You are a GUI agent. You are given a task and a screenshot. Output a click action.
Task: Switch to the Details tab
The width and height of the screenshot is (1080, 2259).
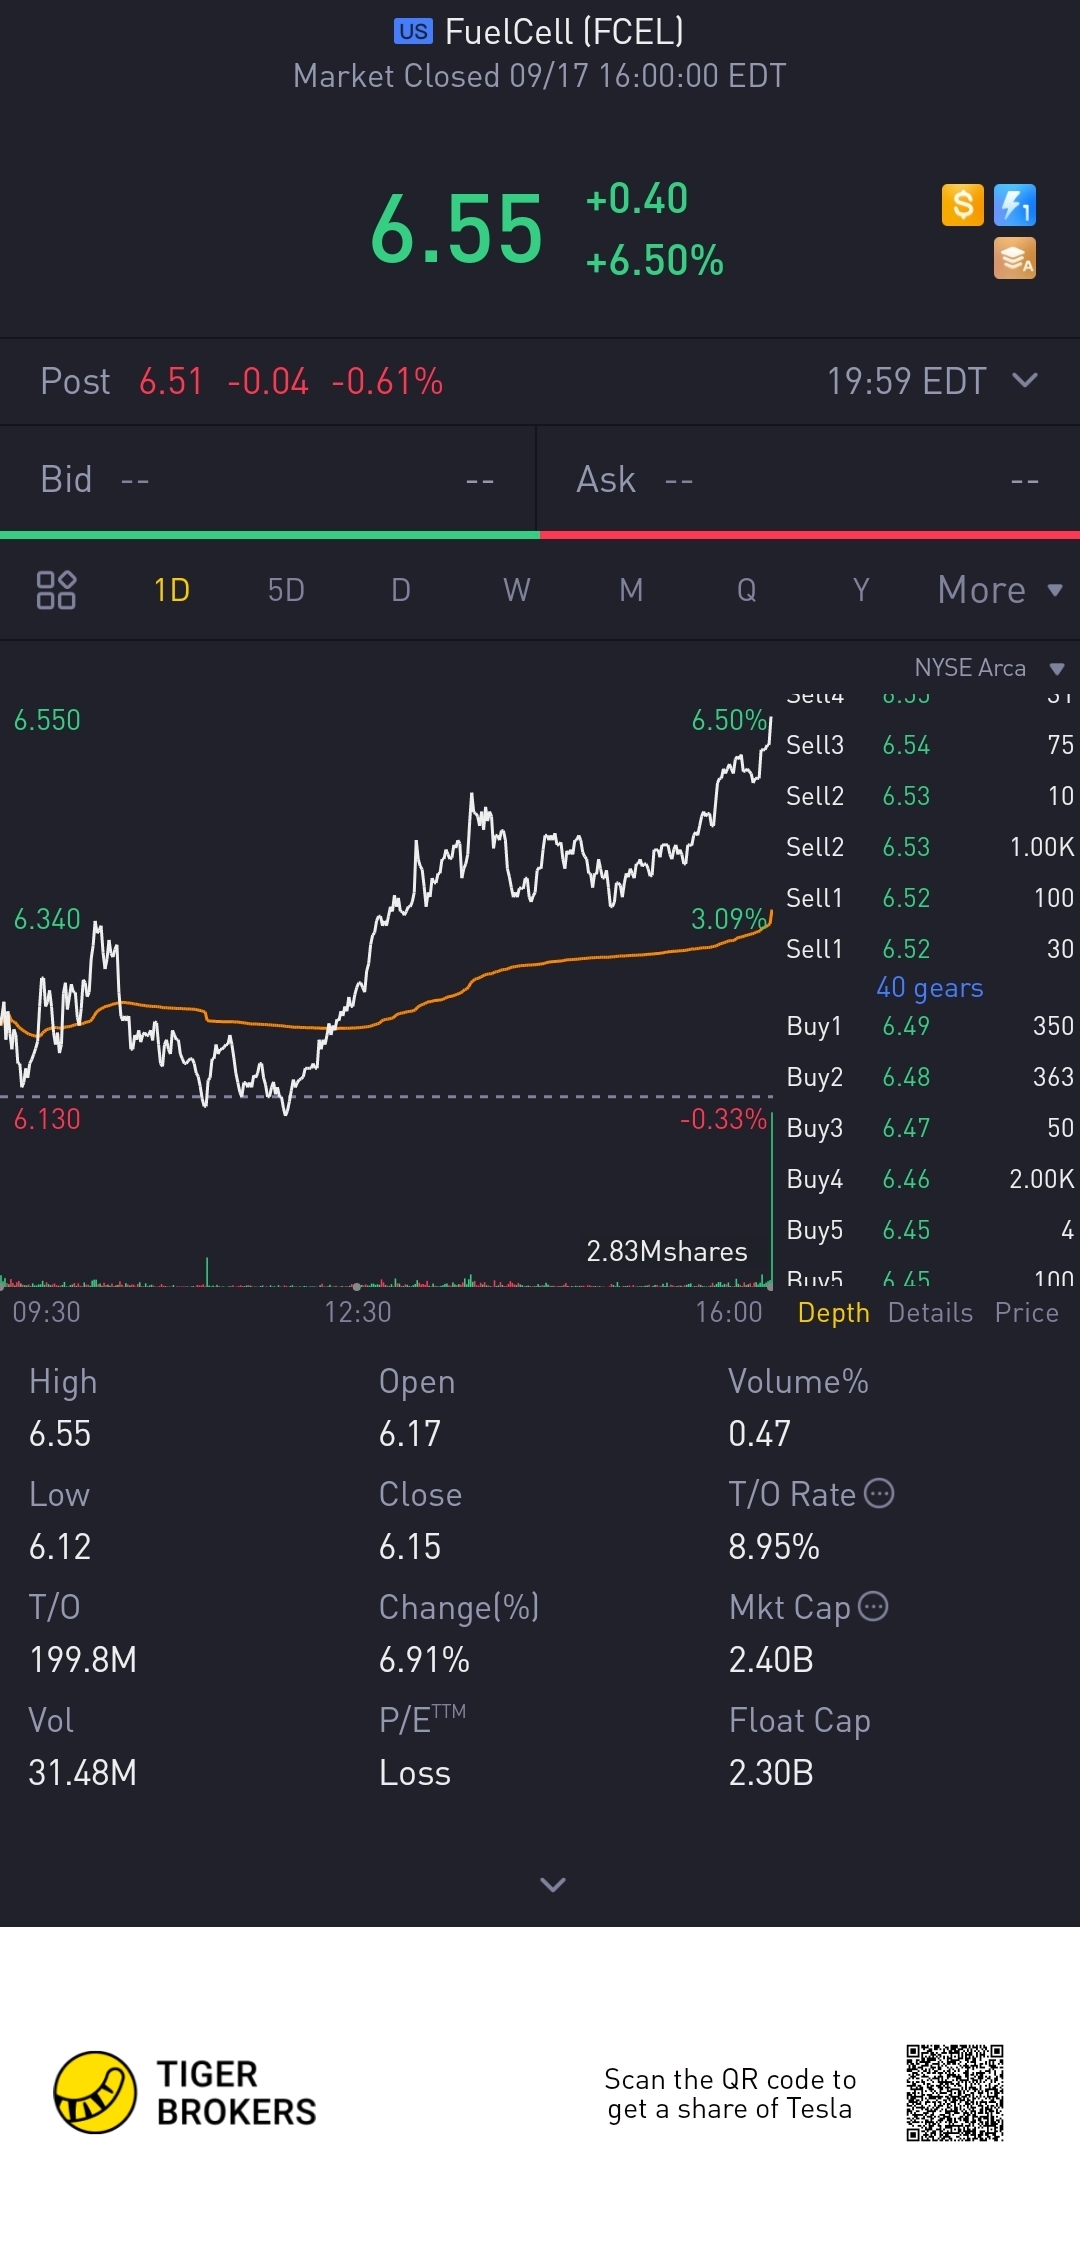930,1313
